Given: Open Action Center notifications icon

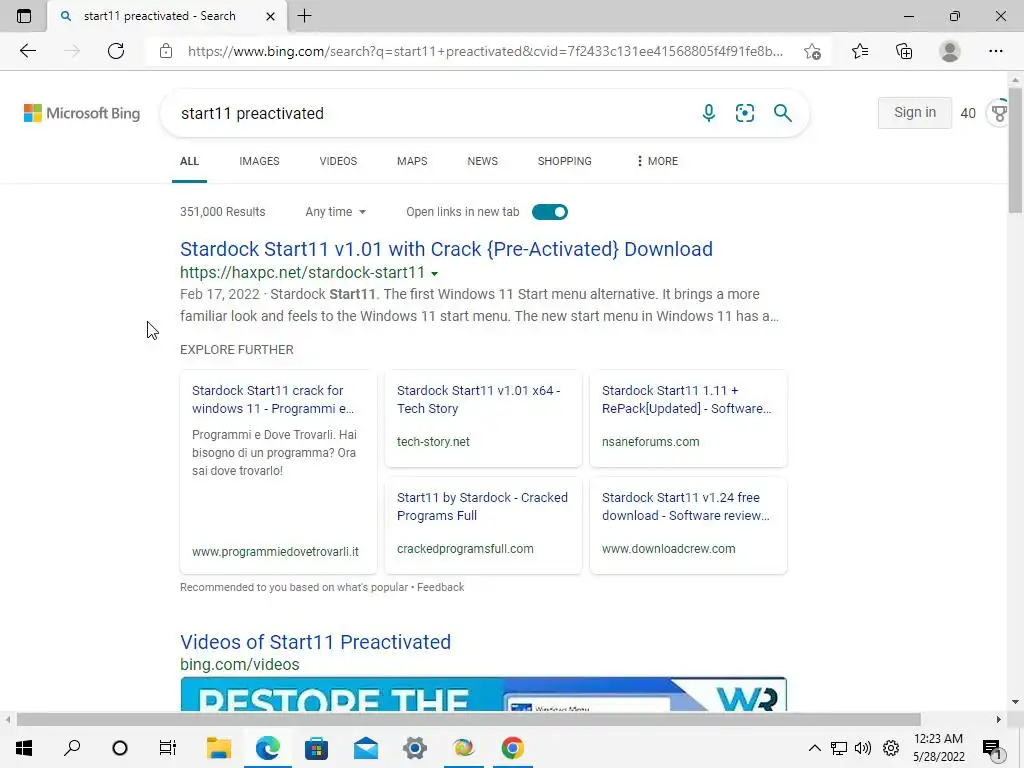Looking at the screenshot, I should (993, 748).
